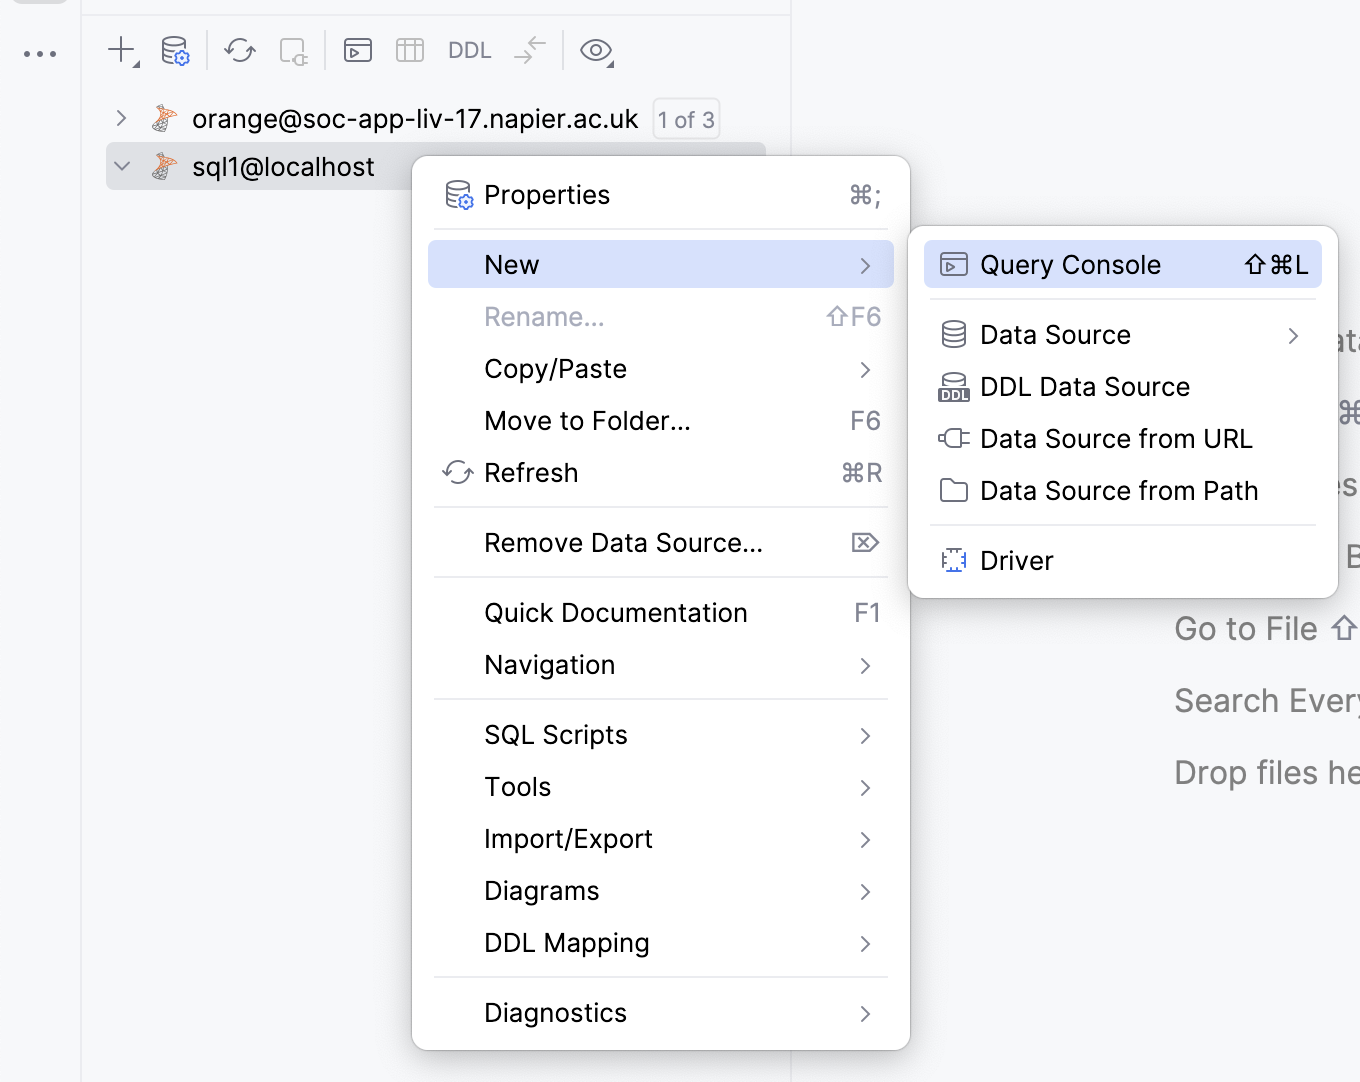Click the Deactivate connection toolbar icon
Screen dimensions: 1360x1082
(293, 50)
